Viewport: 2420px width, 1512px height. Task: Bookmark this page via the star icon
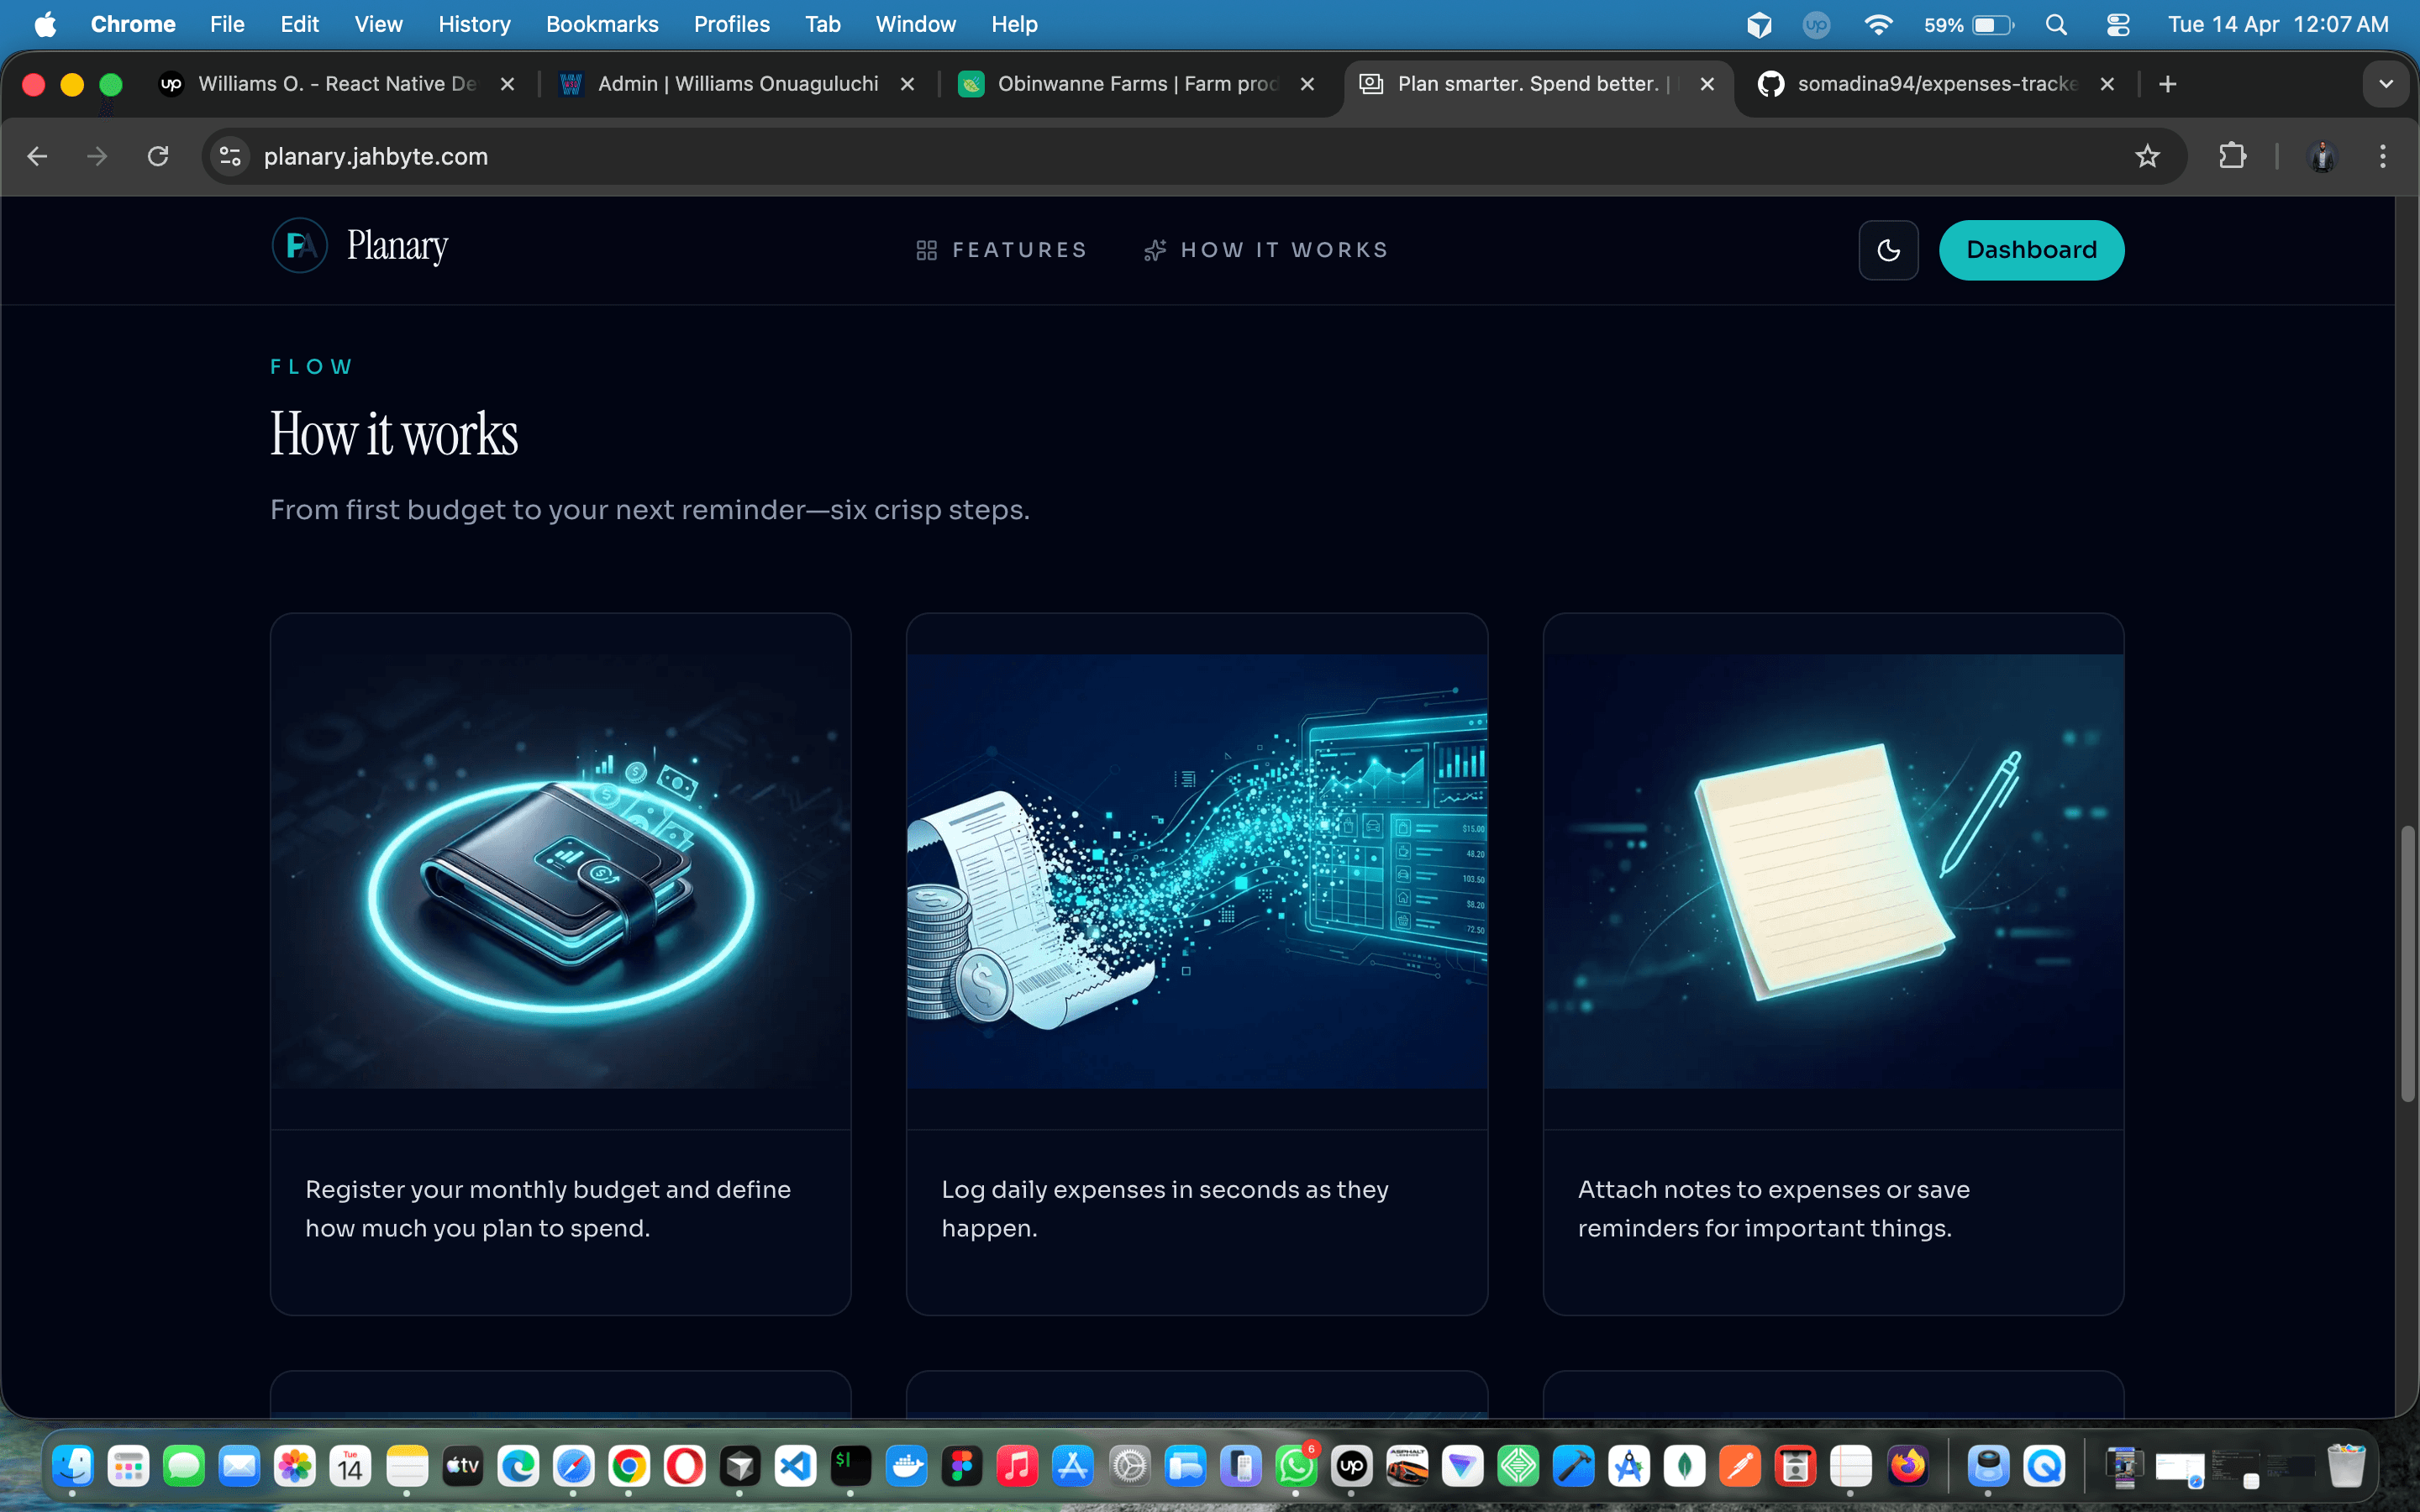click(2148, 156)
